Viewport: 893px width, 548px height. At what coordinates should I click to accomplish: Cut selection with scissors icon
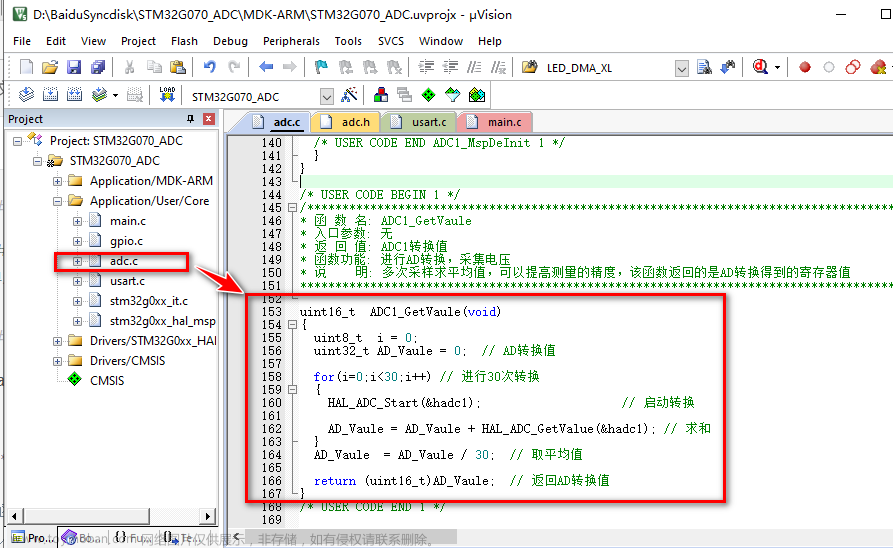pyautogui.click(x=130, y=67)
